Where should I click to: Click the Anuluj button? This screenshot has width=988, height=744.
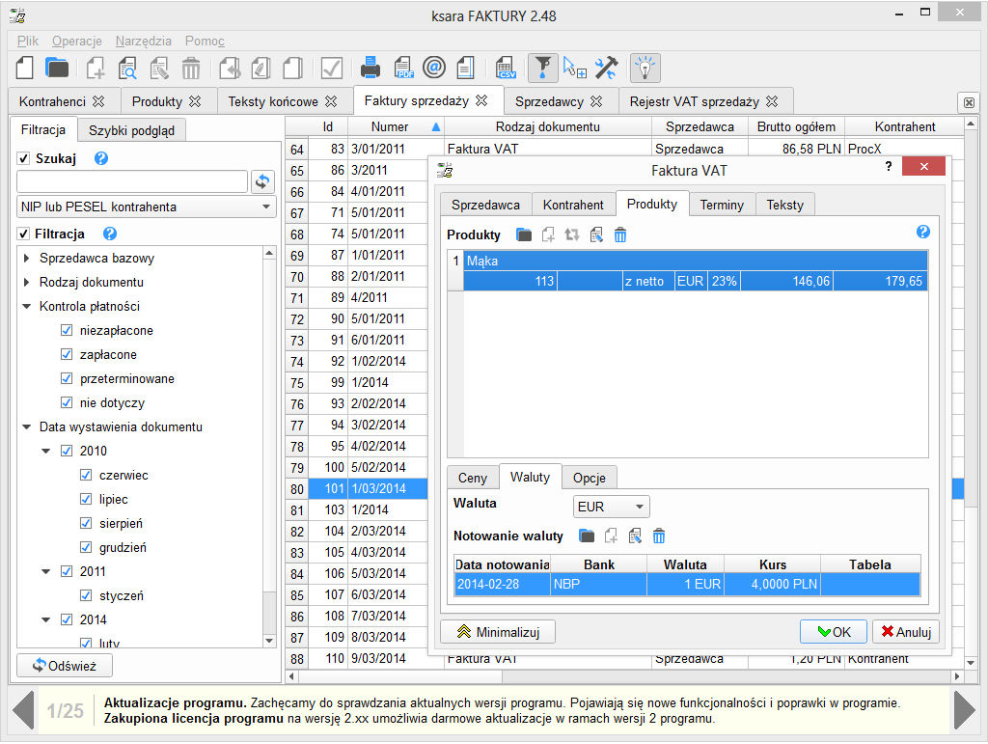point(905,632)
